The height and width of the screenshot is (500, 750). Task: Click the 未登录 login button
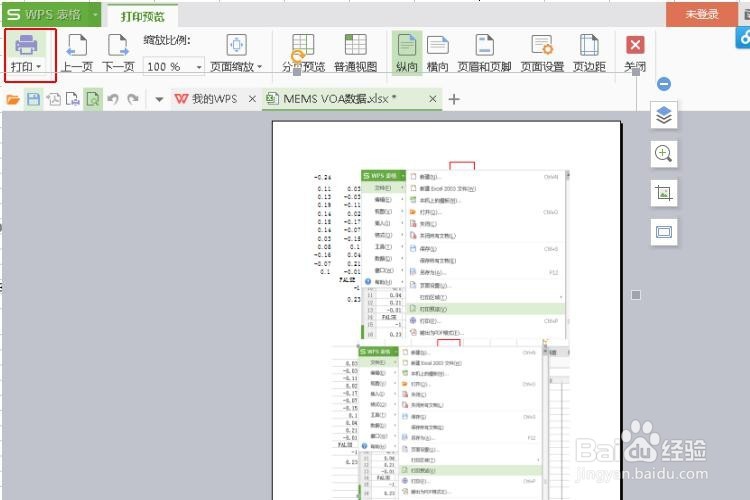(x=702, y=14)
